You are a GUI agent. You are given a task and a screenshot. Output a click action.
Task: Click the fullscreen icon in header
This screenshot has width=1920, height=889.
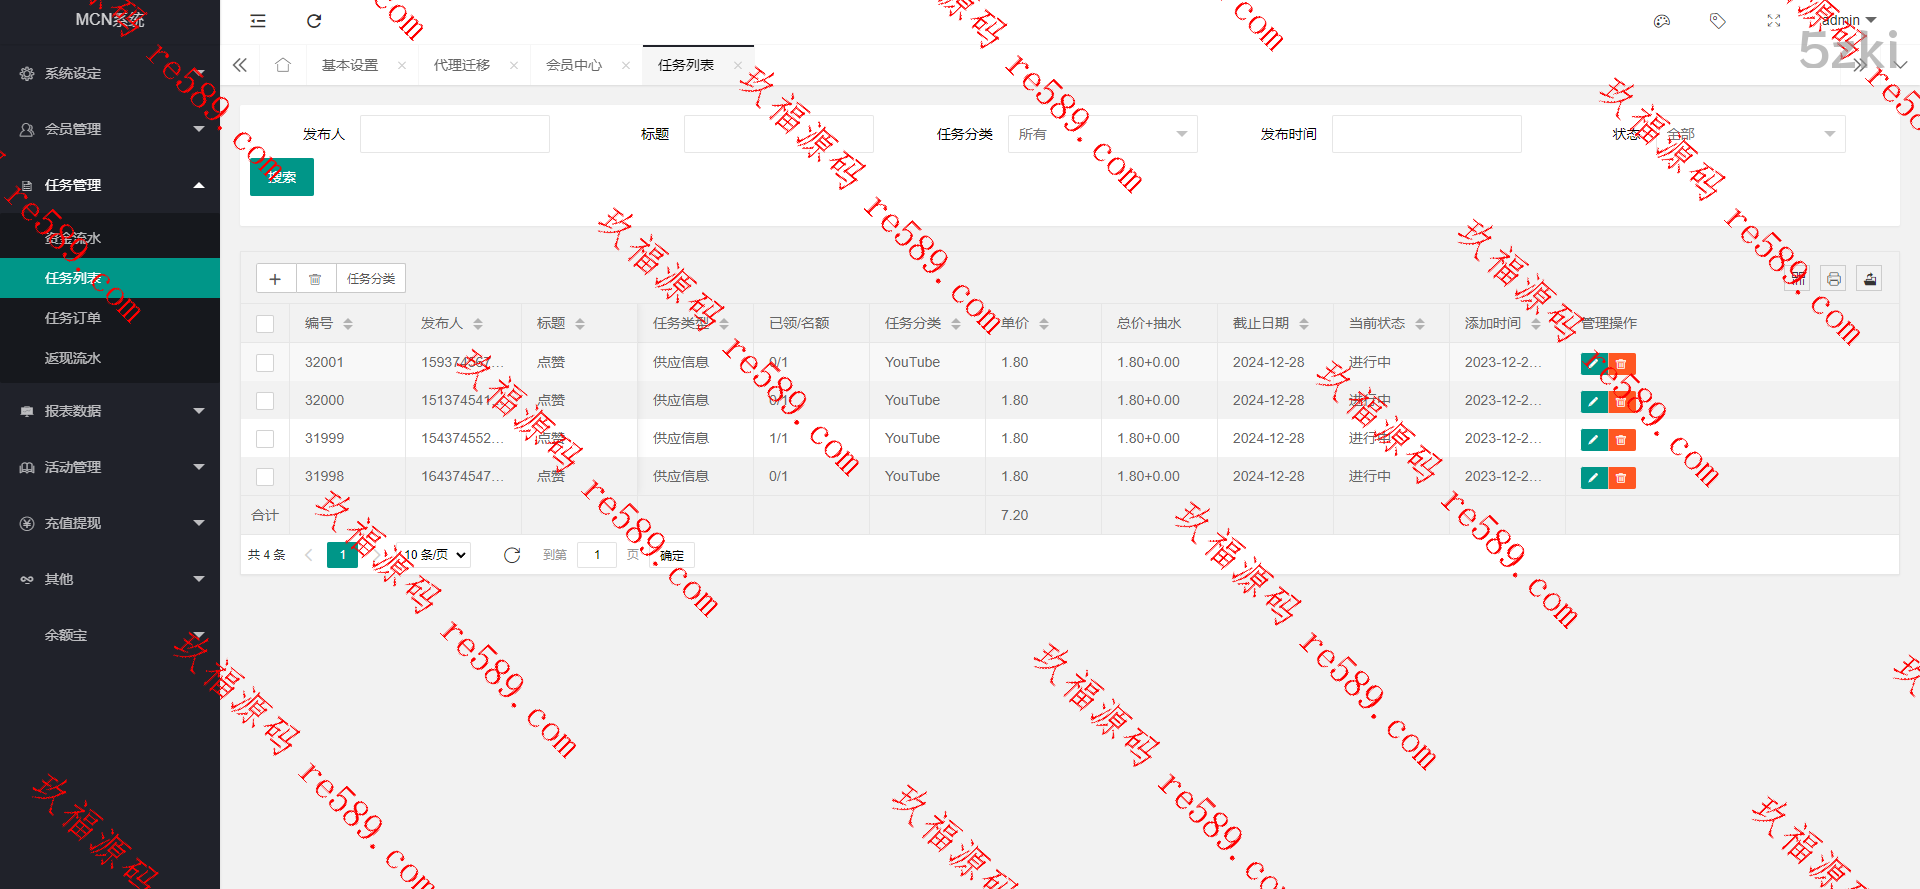coord(1774,21)
